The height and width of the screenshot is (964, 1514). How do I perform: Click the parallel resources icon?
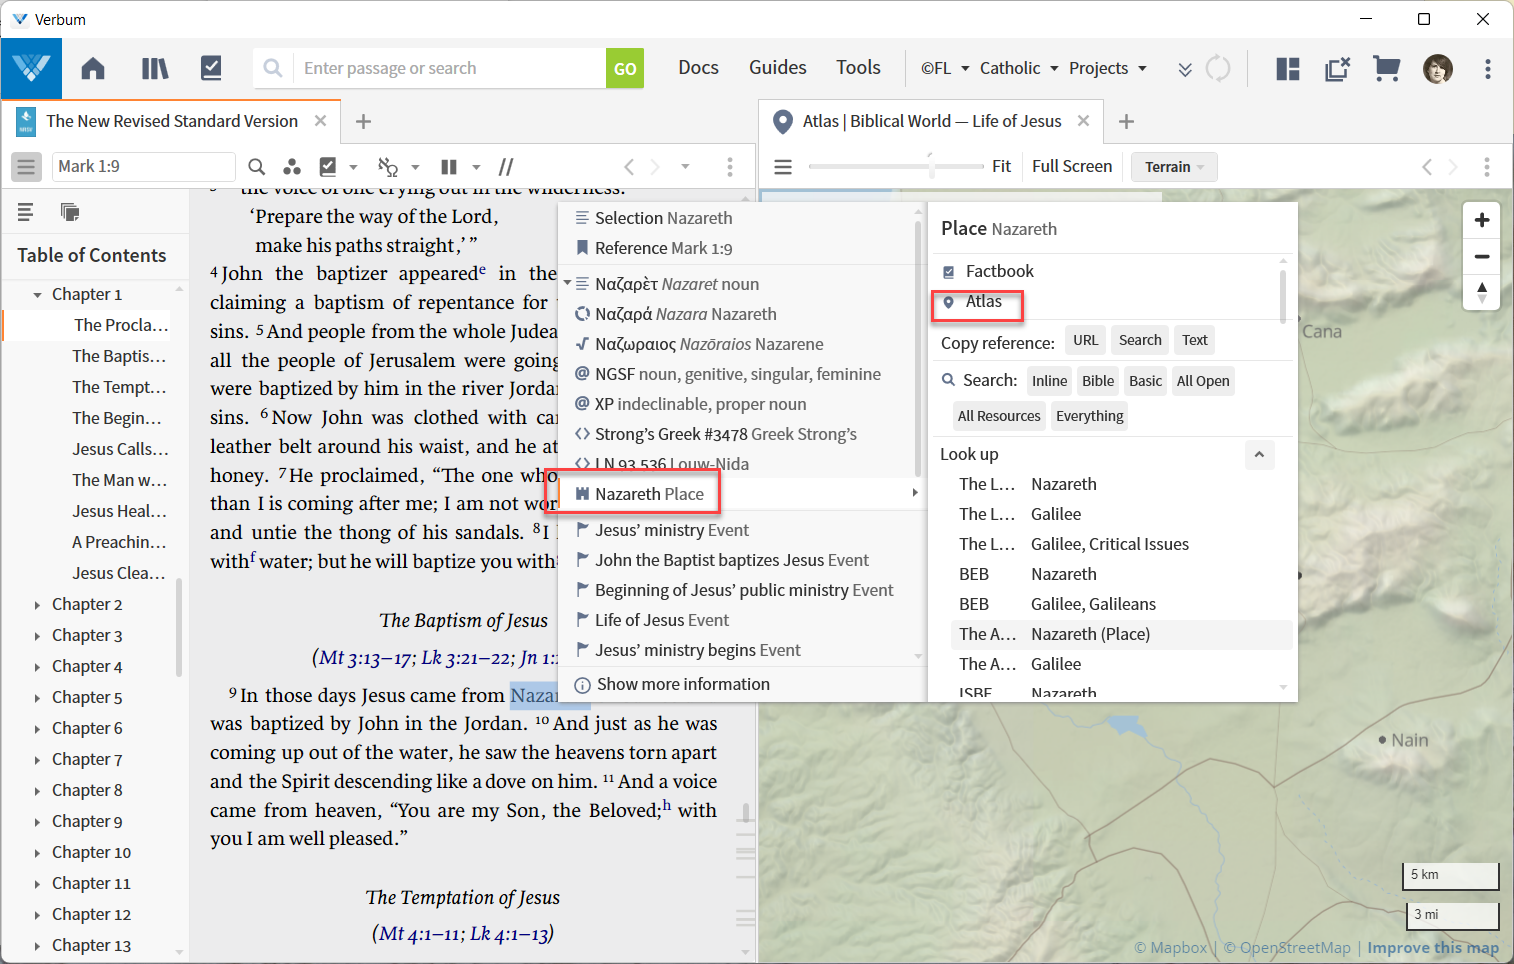click(506, 167)
